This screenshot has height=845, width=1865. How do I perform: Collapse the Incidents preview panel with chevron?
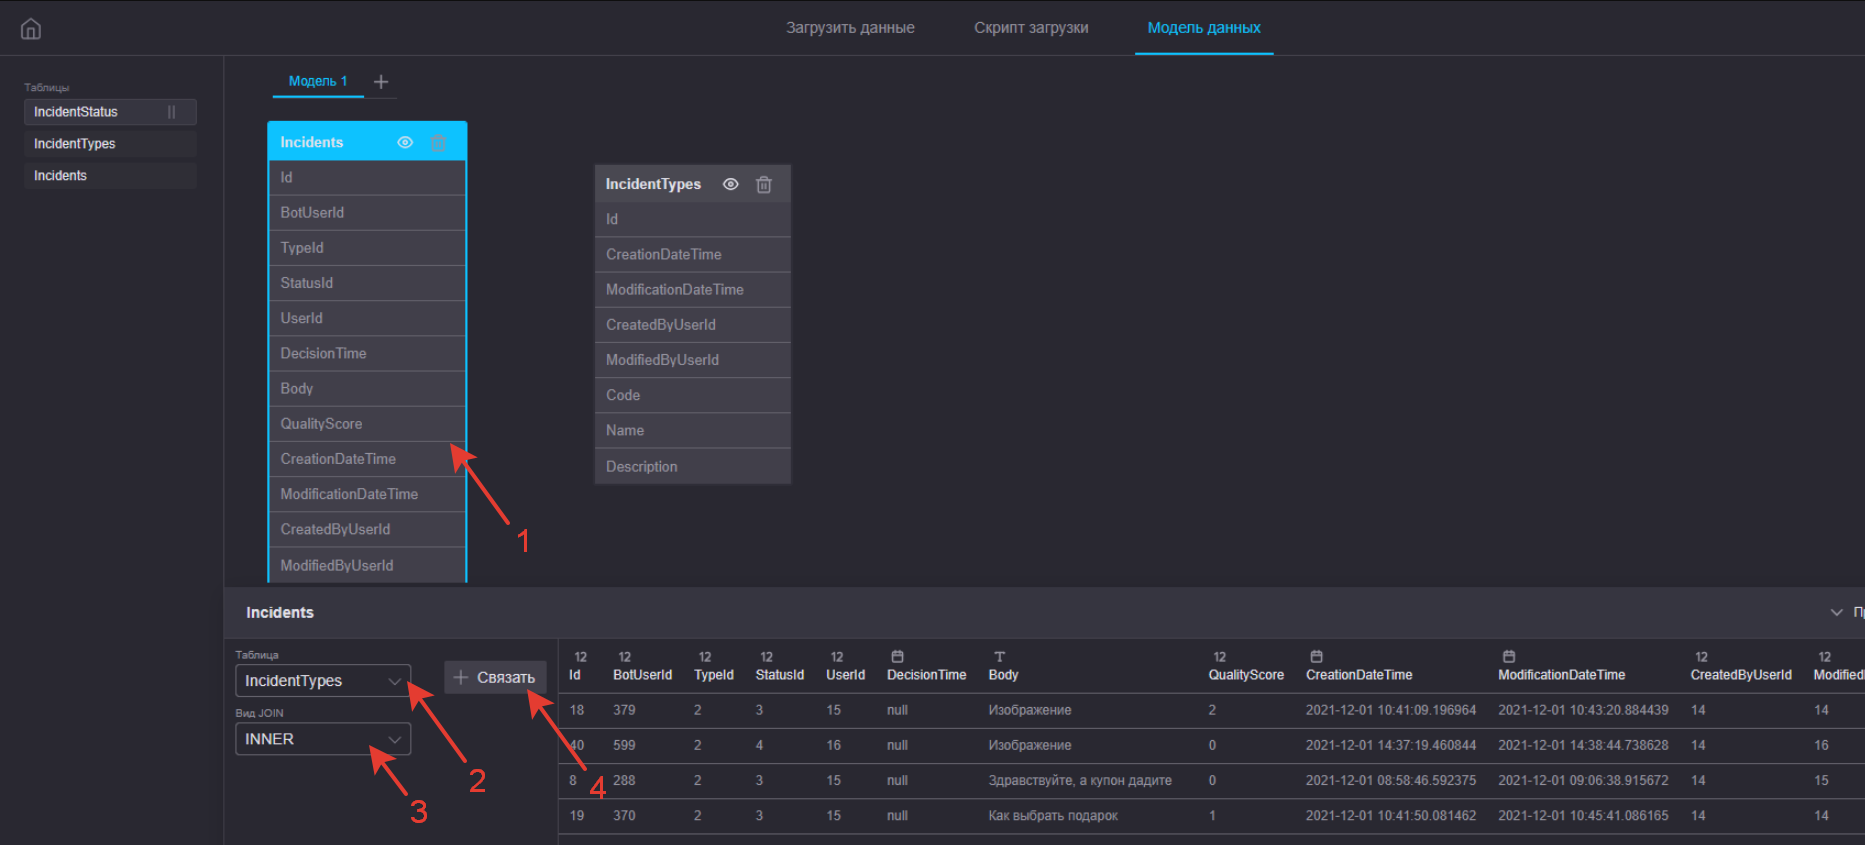pos(1836,612)
